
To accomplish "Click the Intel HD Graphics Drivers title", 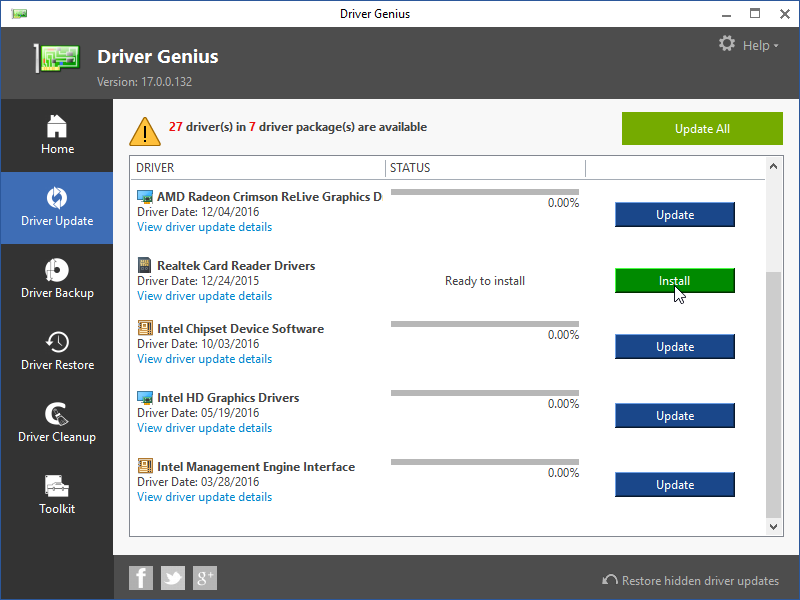I will coord(228,397).
